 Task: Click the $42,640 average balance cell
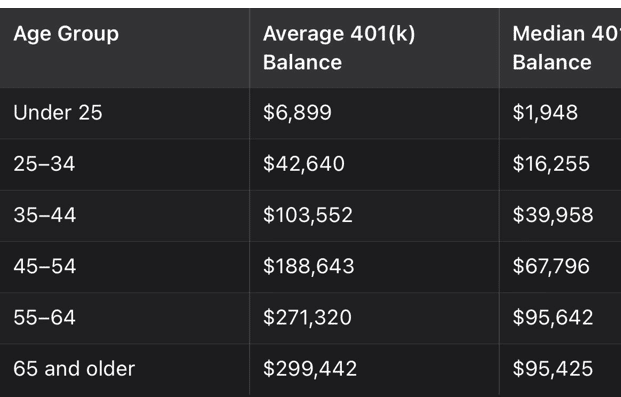pos(304,164)
